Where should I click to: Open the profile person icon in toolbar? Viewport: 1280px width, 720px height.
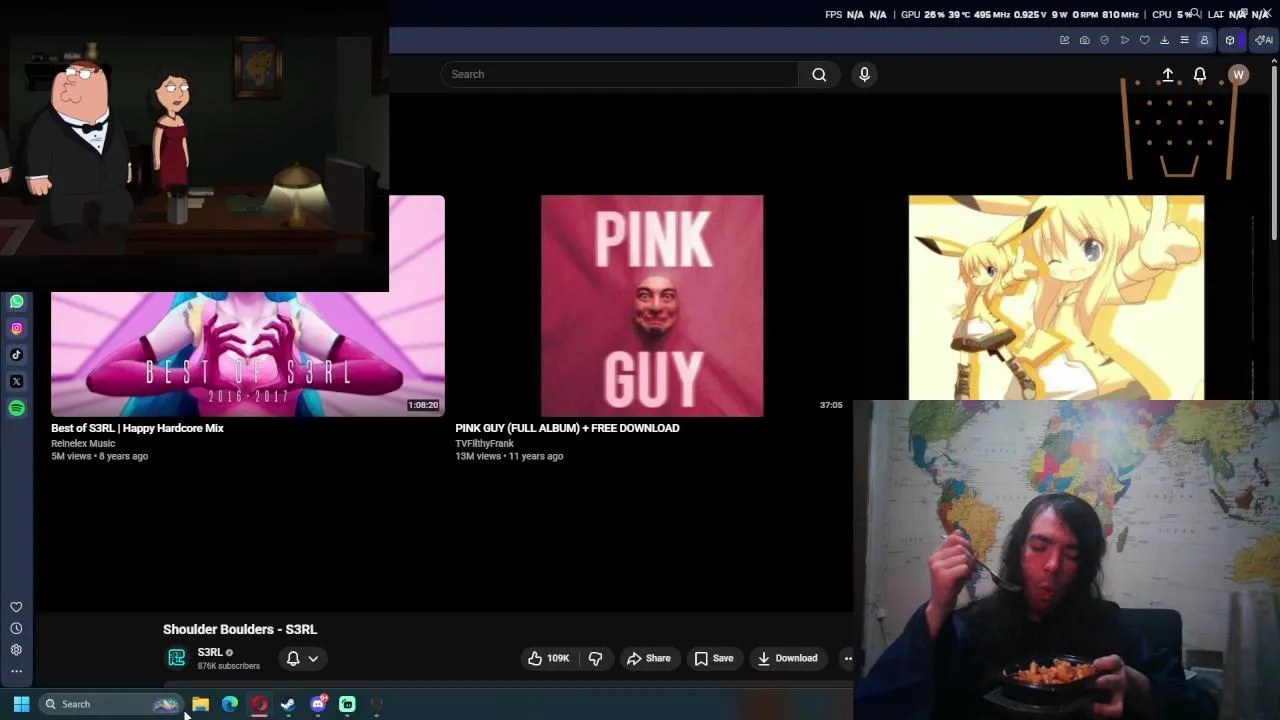[x=1204, y=40]
